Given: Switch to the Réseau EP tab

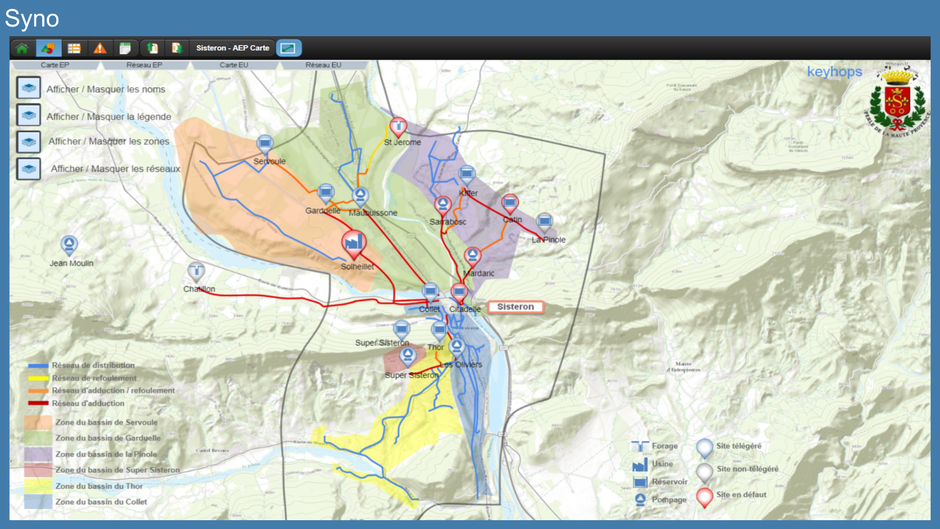Looking at the screenshot, I should coord(144,65).
